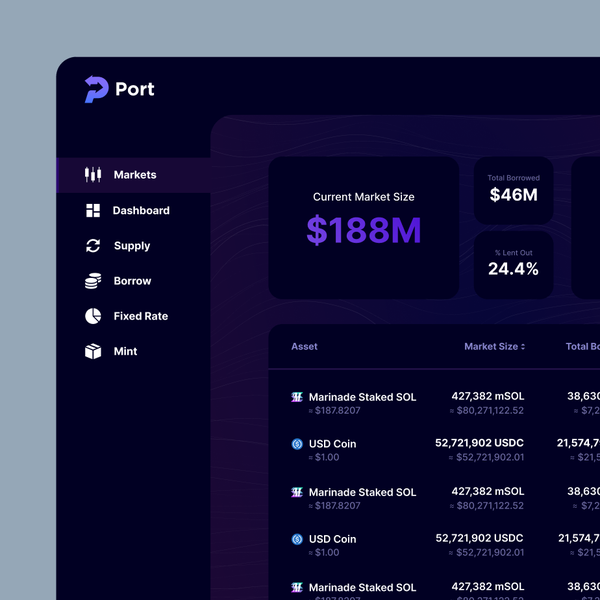Screen dimensions: 600x600
Task: Click the Fixed Rate pie-chart icon
Action: (93, 316)
